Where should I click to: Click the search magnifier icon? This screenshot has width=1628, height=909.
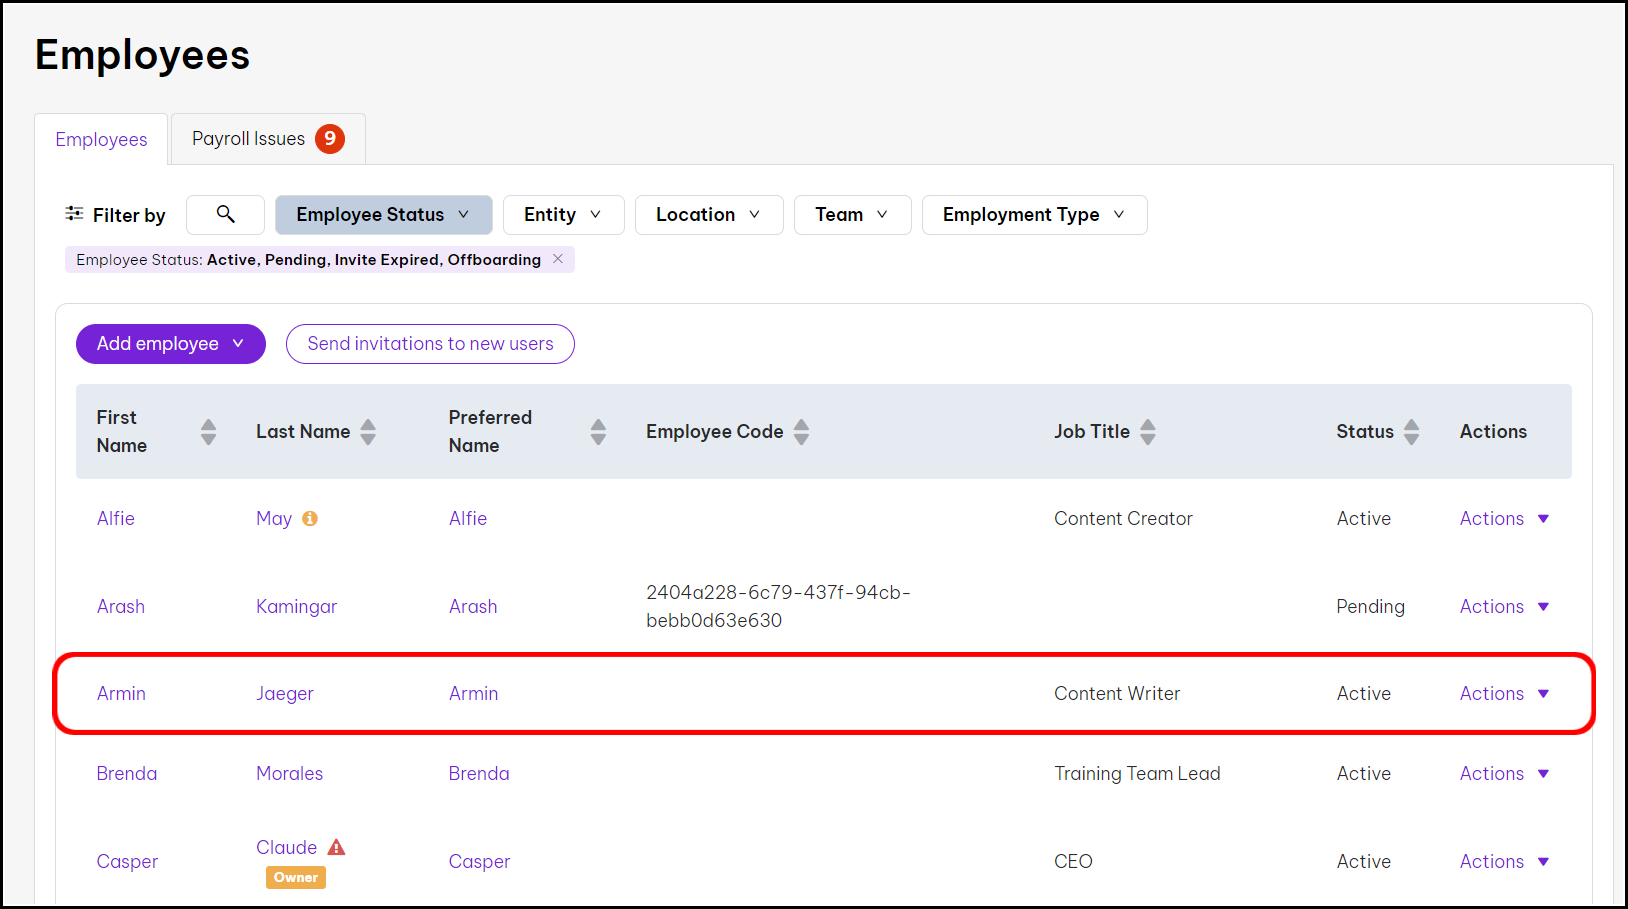(x=225, y=214)
